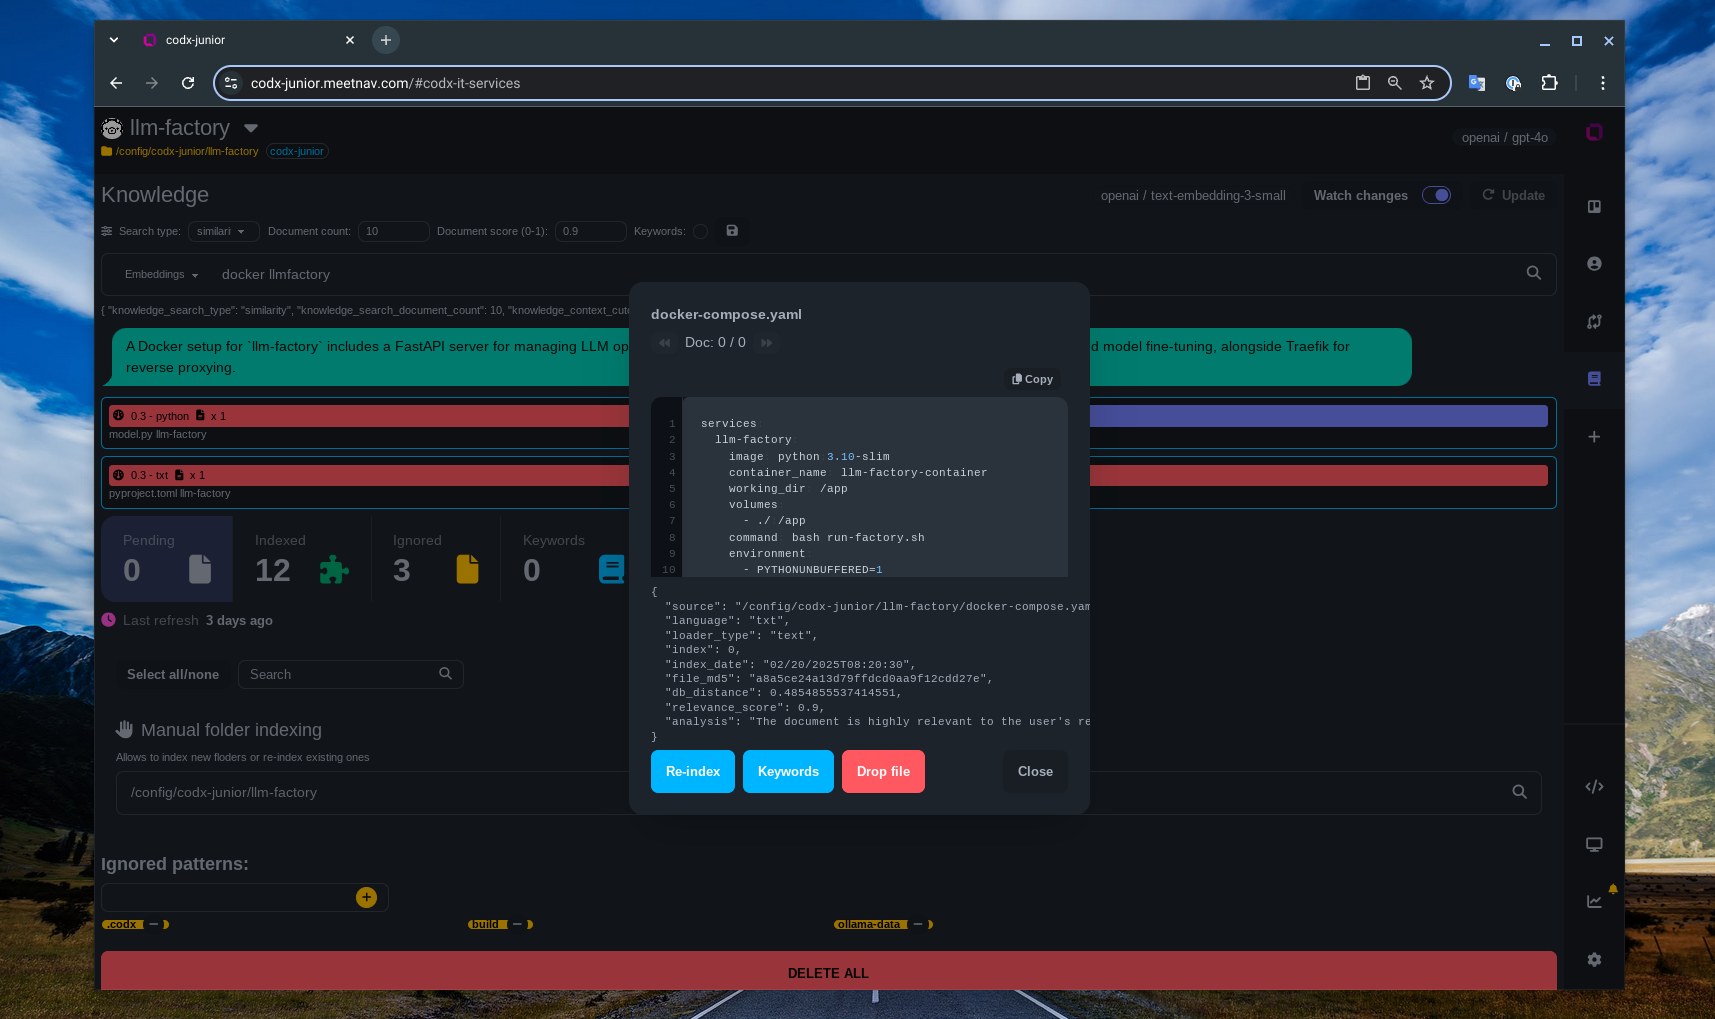This screenshot has height=1019, width=1715.
Task: Open the chart metrics sidebar icon
Action: 1594,902
